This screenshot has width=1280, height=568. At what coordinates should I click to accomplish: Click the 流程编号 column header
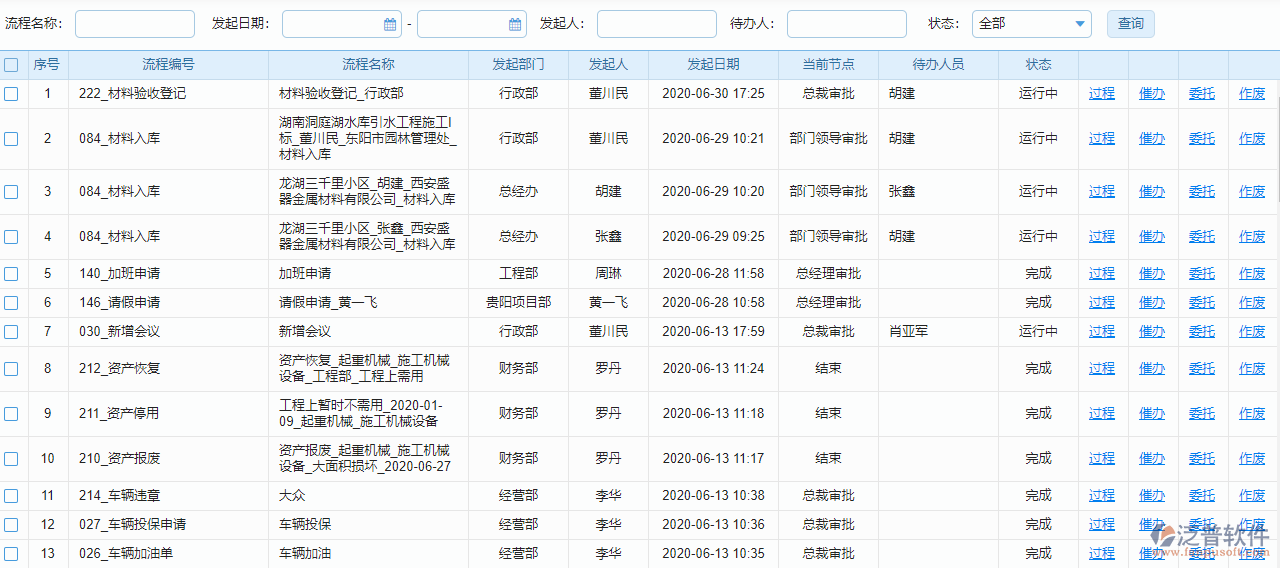[168, 65]
